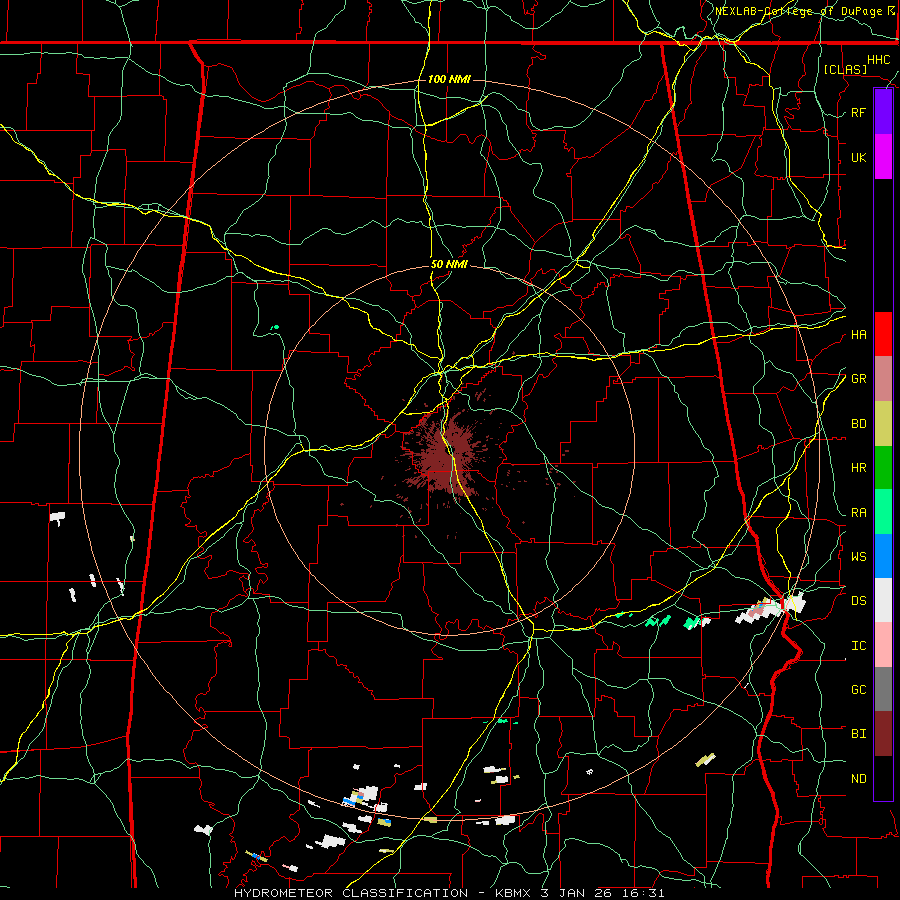
Task: Select the yellow BD legend swatch
Action: click(x=883, y=424)
